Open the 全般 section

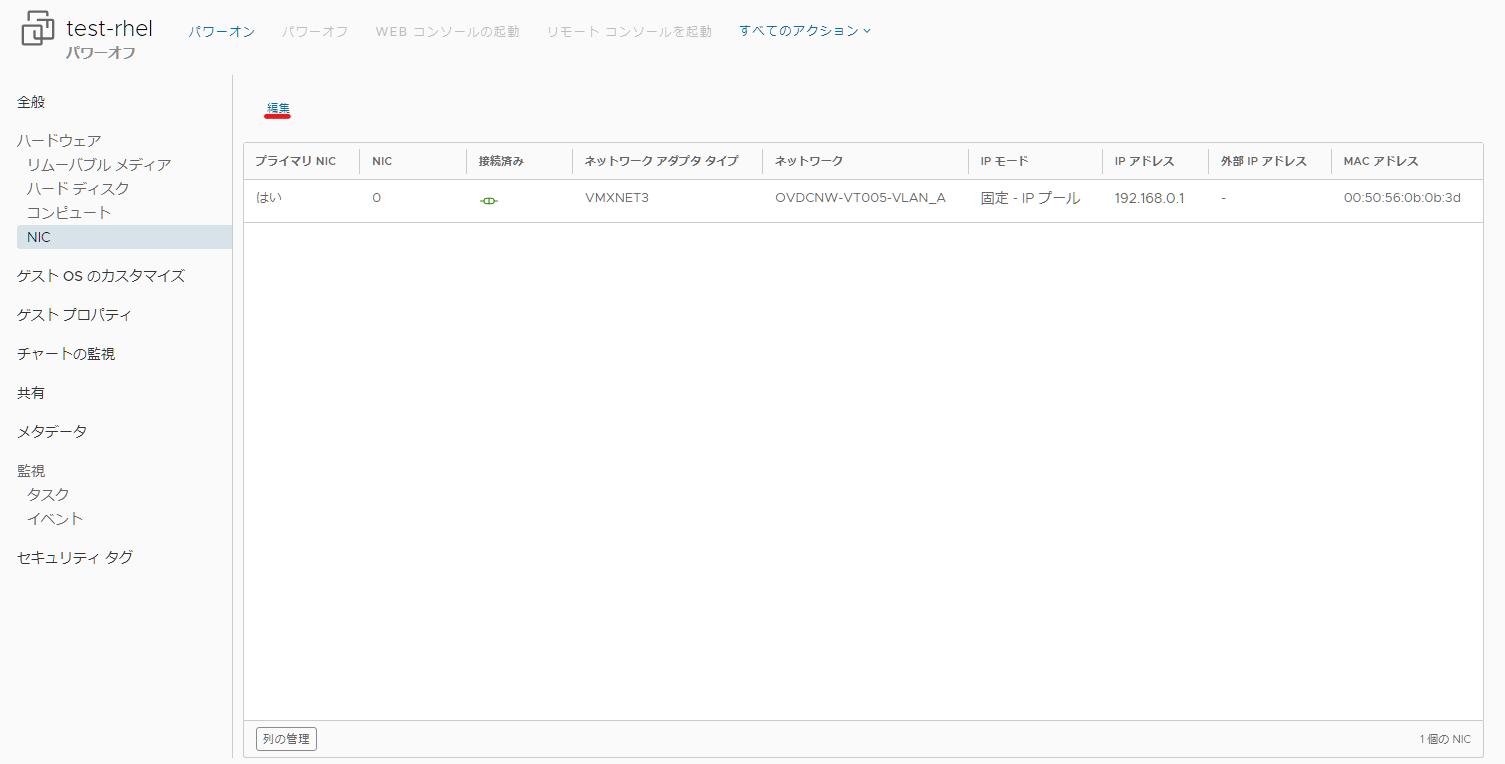click(x=31, y=102)
